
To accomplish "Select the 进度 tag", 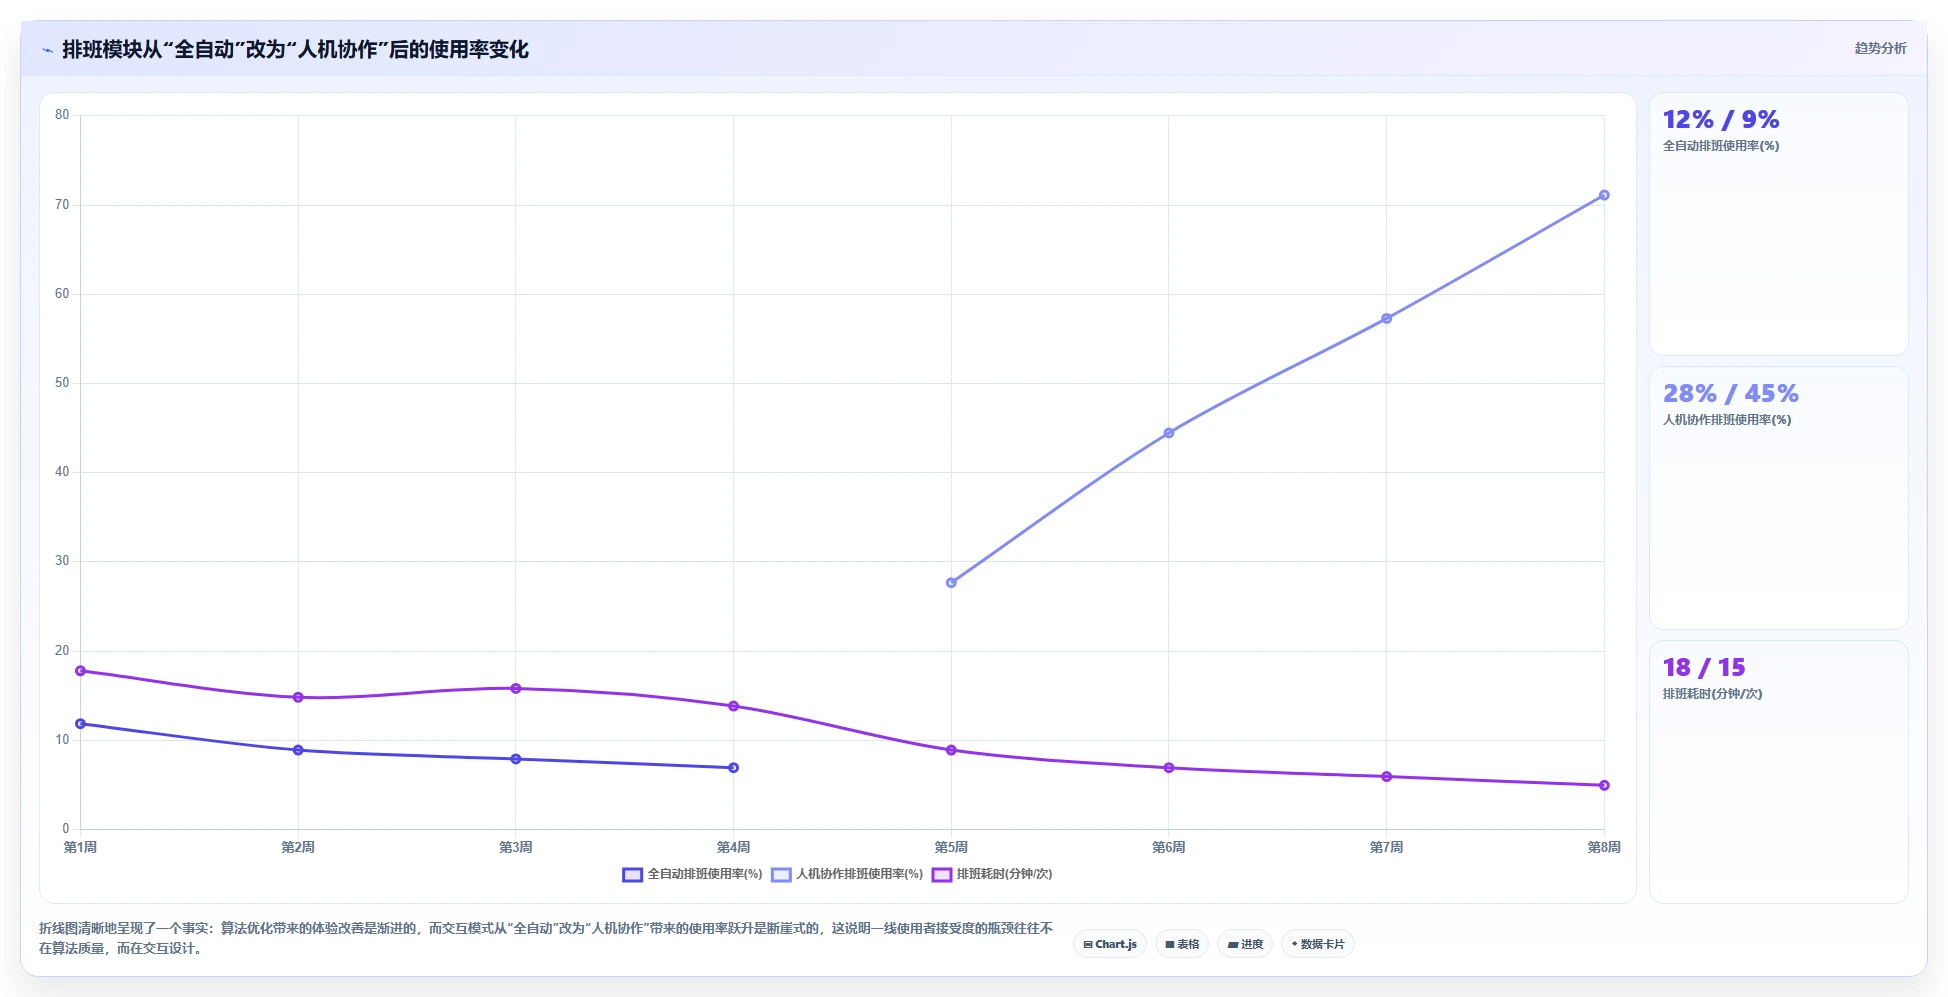I will (1245, 944).
